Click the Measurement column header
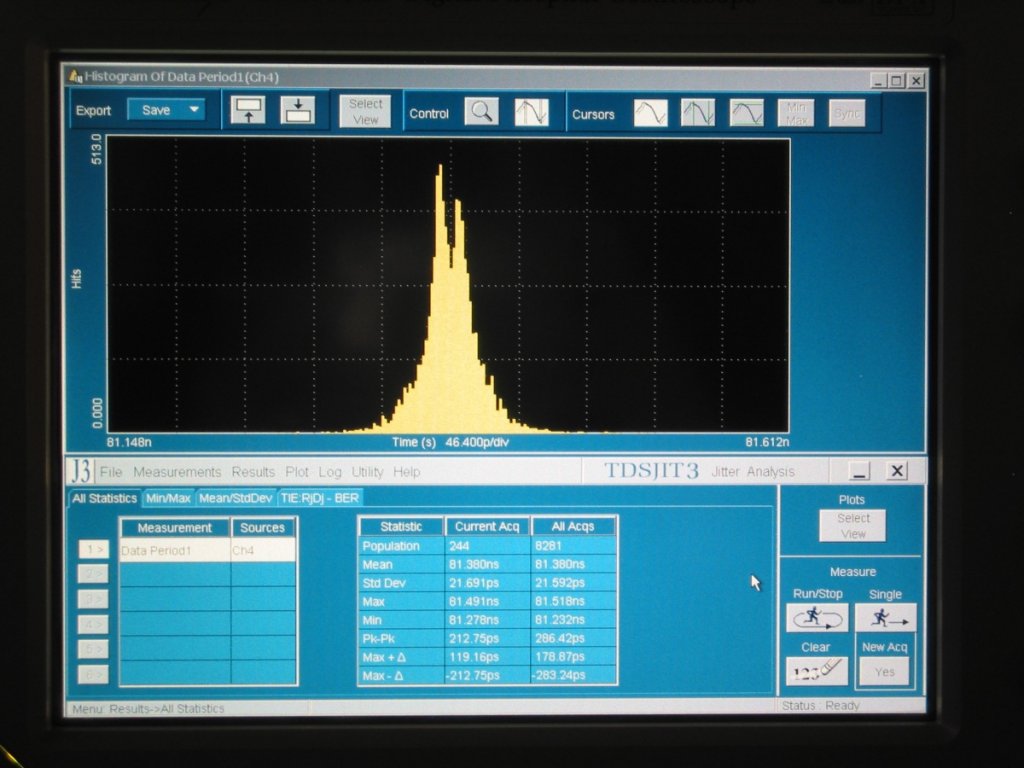The height and width of the screenshot is (768, 1024). (x=174, y=528)
